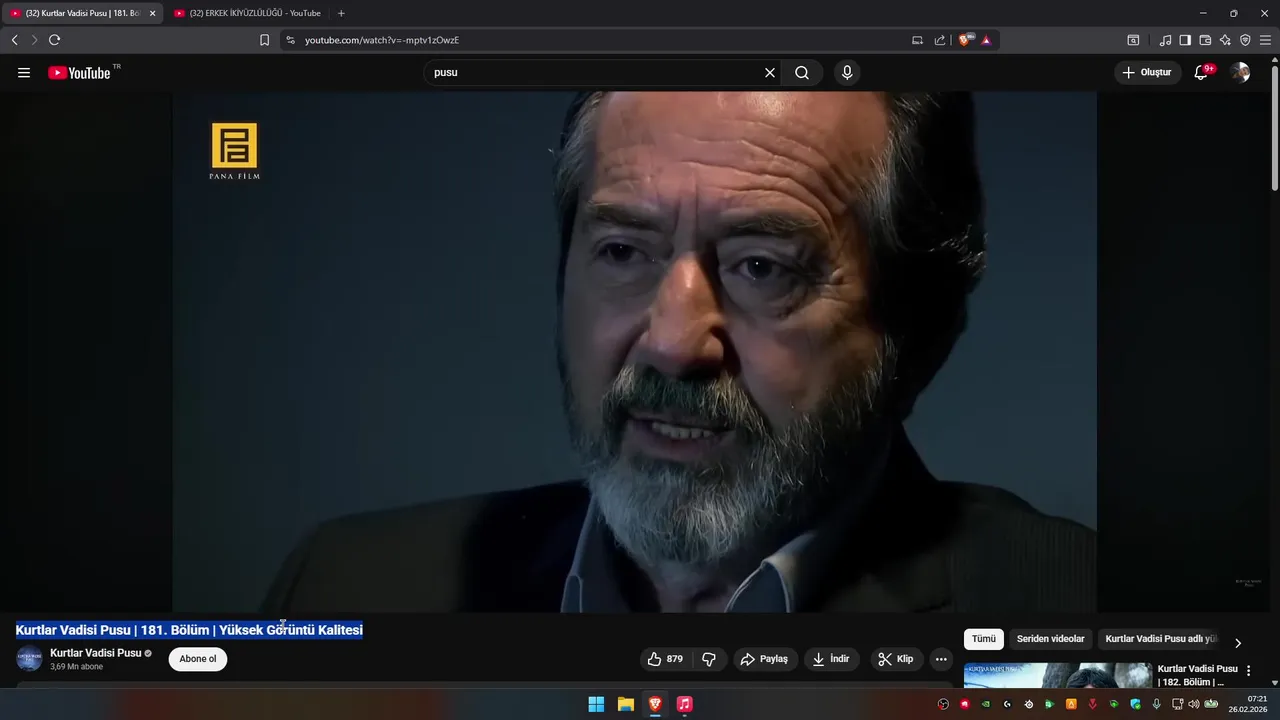Image resolution: width=1280 pixels, height=720 pixels.
Task: Open volume control in system tray
Action: click(x=1193, y=704)
